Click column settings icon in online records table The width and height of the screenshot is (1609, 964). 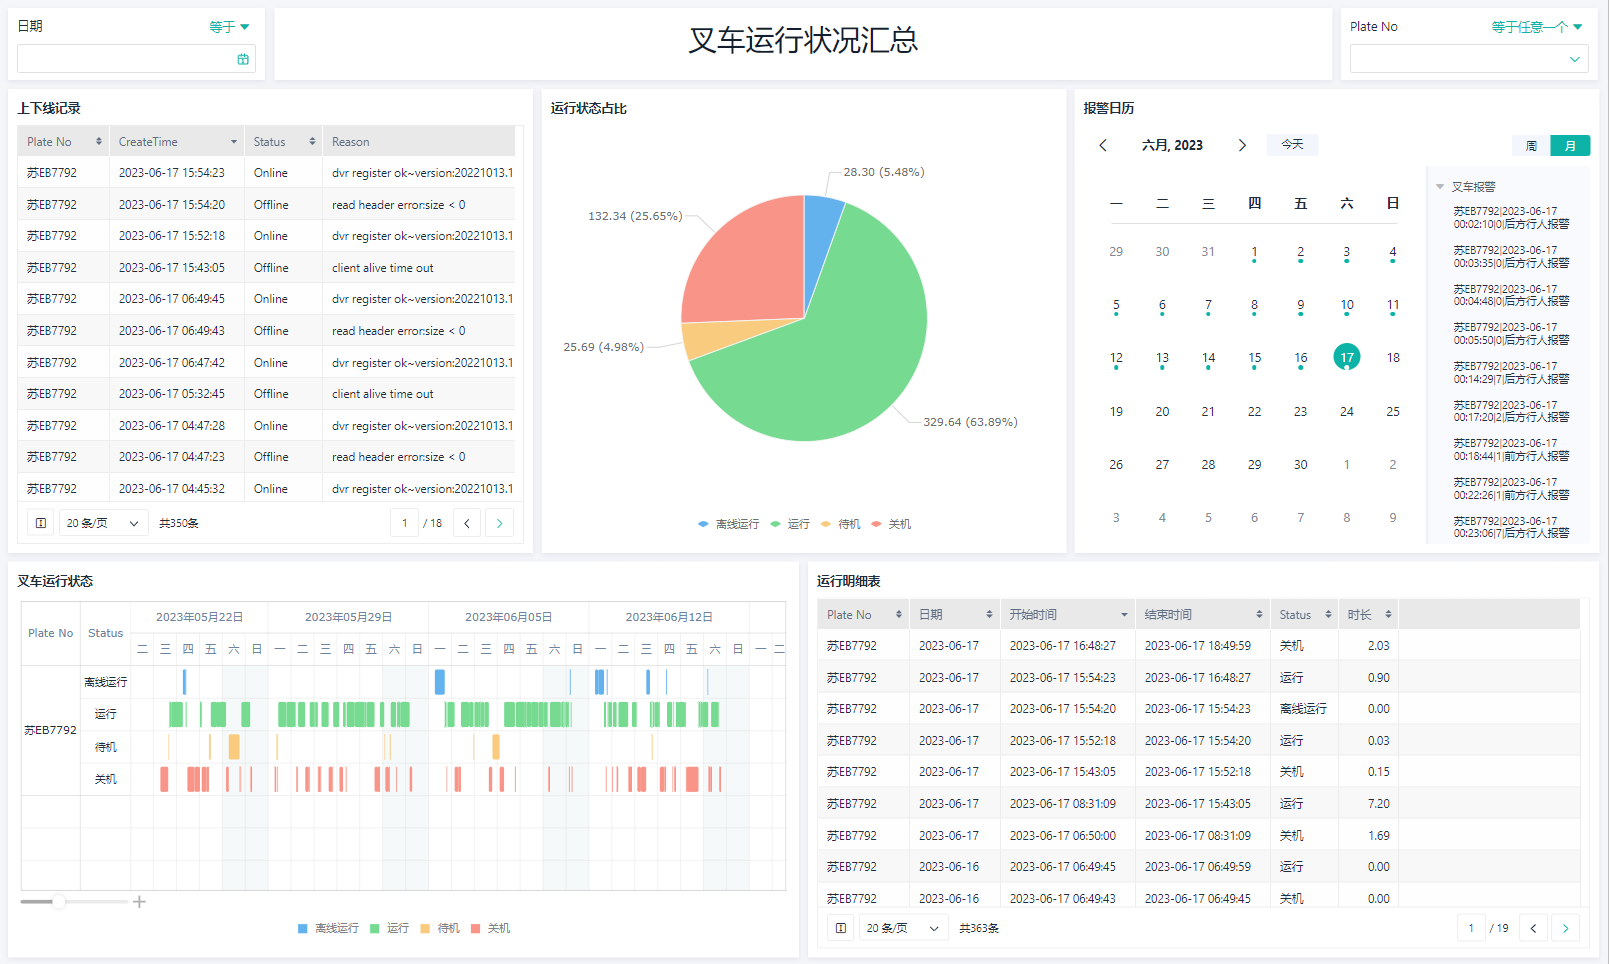pos(41,523)
